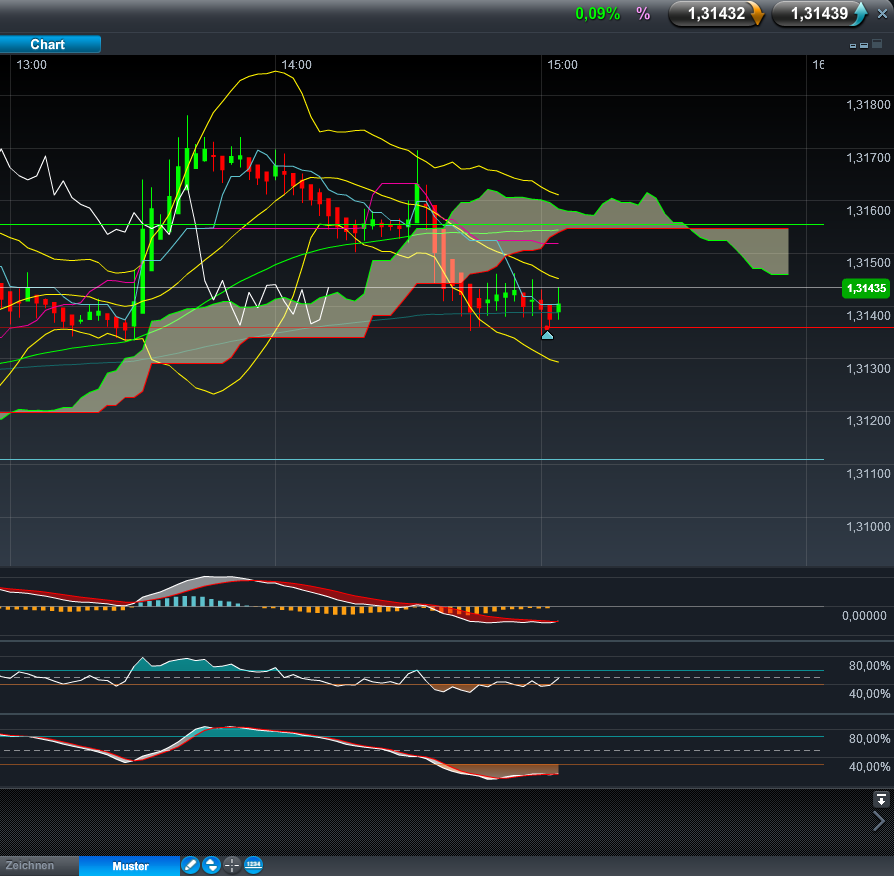Screen dimensions: 894x876
Task: Click the 13:00 time axis label
Action: 31,65
